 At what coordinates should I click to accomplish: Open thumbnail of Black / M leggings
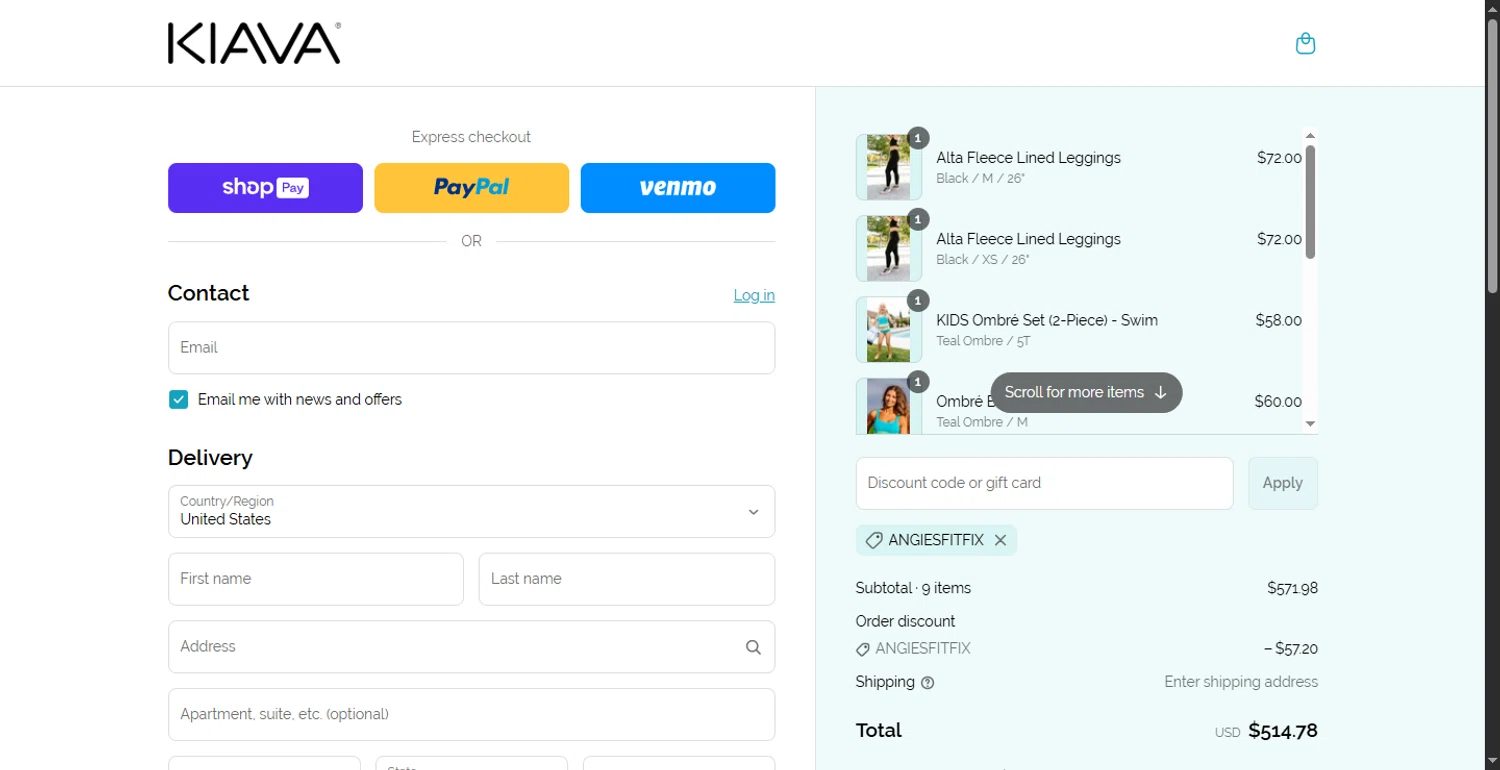pos(888,167)
